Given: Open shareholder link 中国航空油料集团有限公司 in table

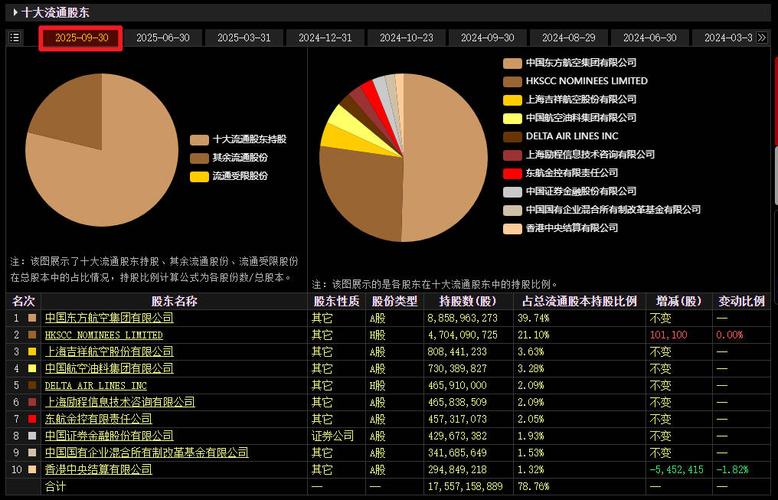Looking at the screenshot, I should [109, 368].
